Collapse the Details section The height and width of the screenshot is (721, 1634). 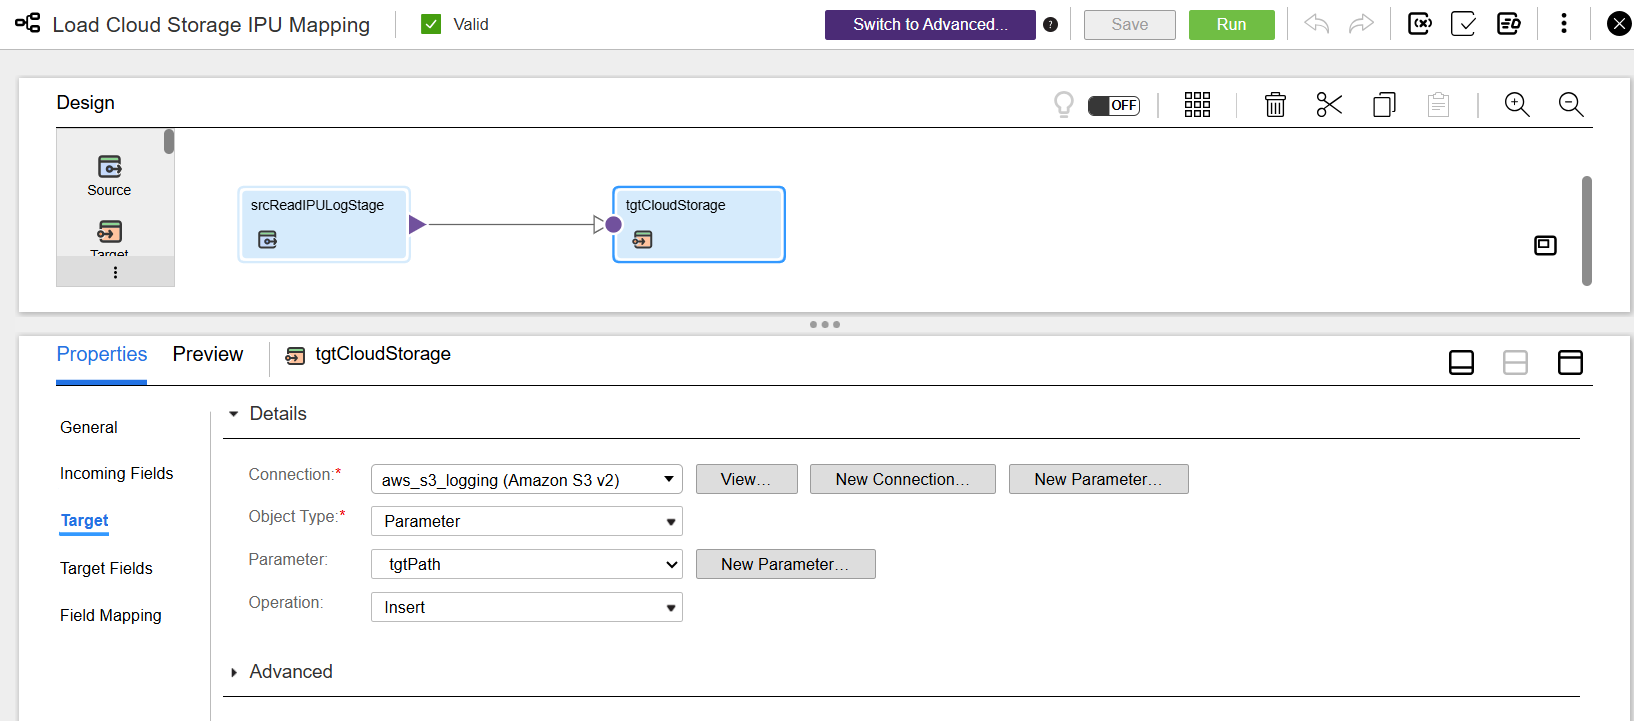(233, 414)
